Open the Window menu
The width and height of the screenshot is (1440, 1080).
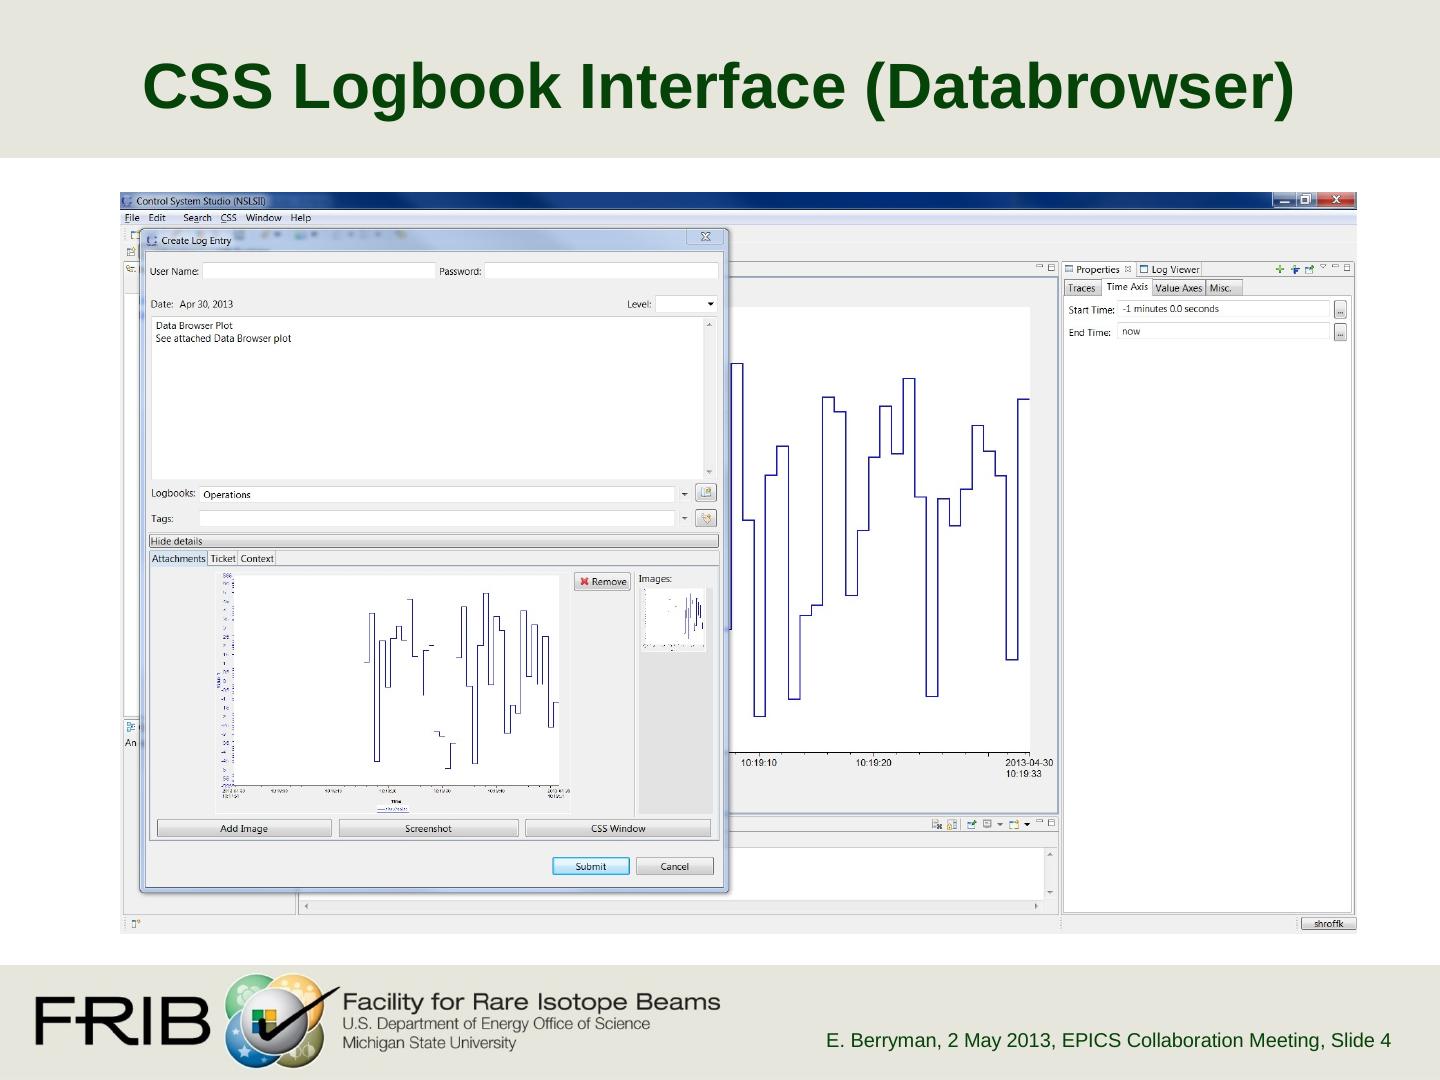click(x=264, y=218)
